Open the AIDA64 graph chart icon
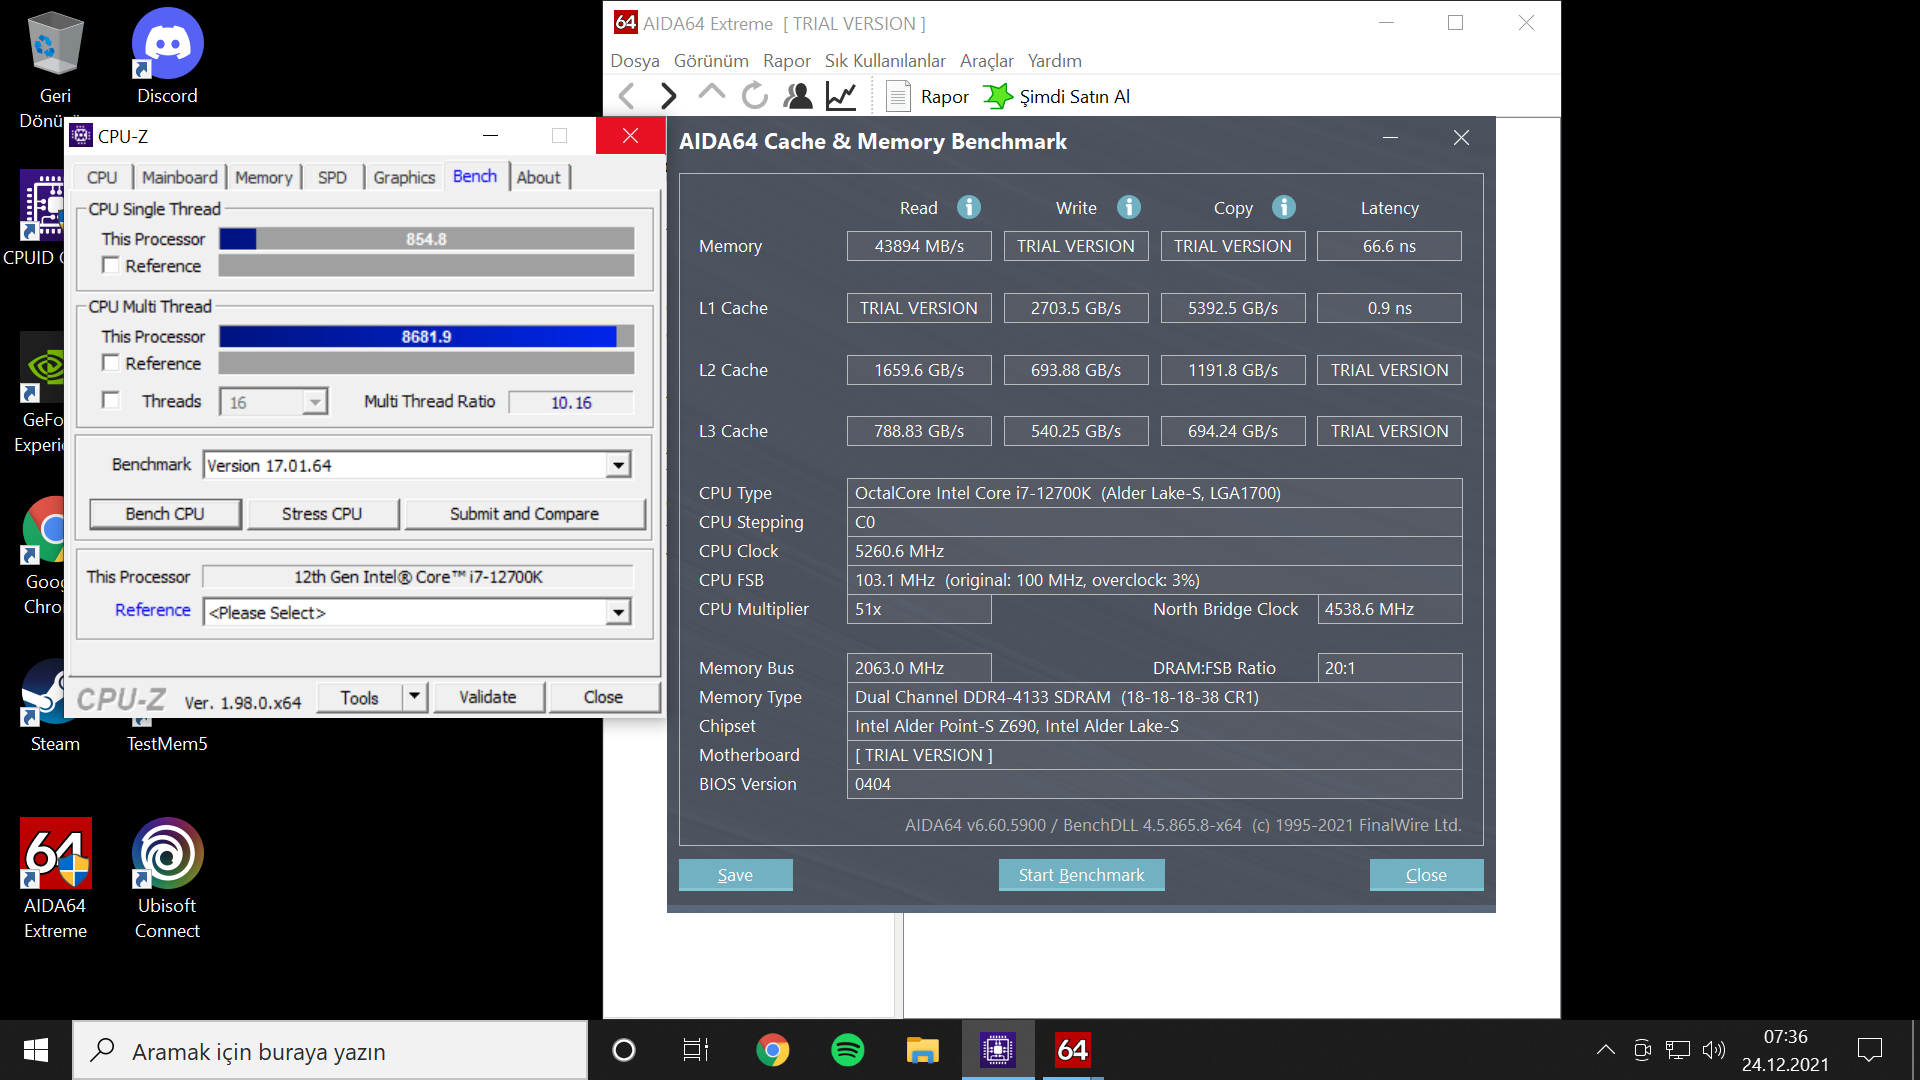This screenshot has height=1080, width=1920. [841, 96]
